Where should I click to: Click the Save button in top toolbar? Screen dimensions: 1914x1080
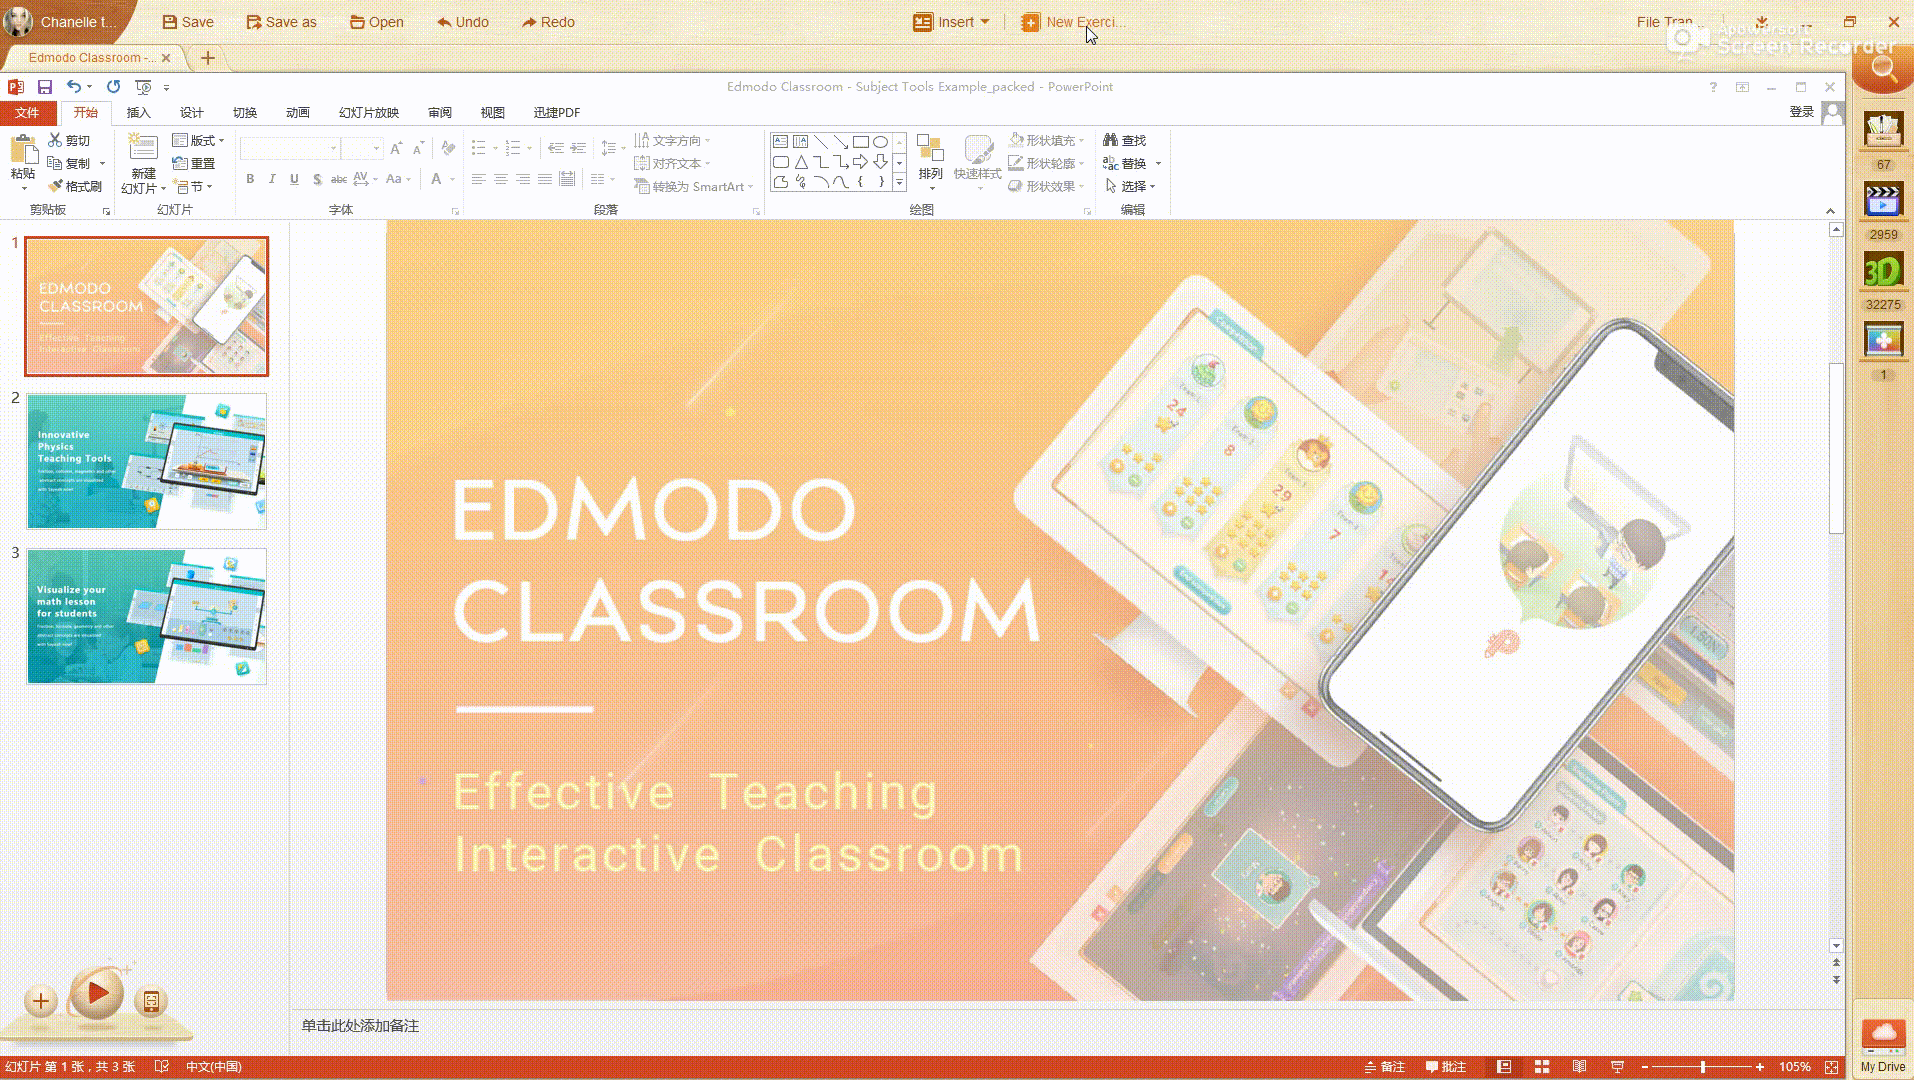188,22
